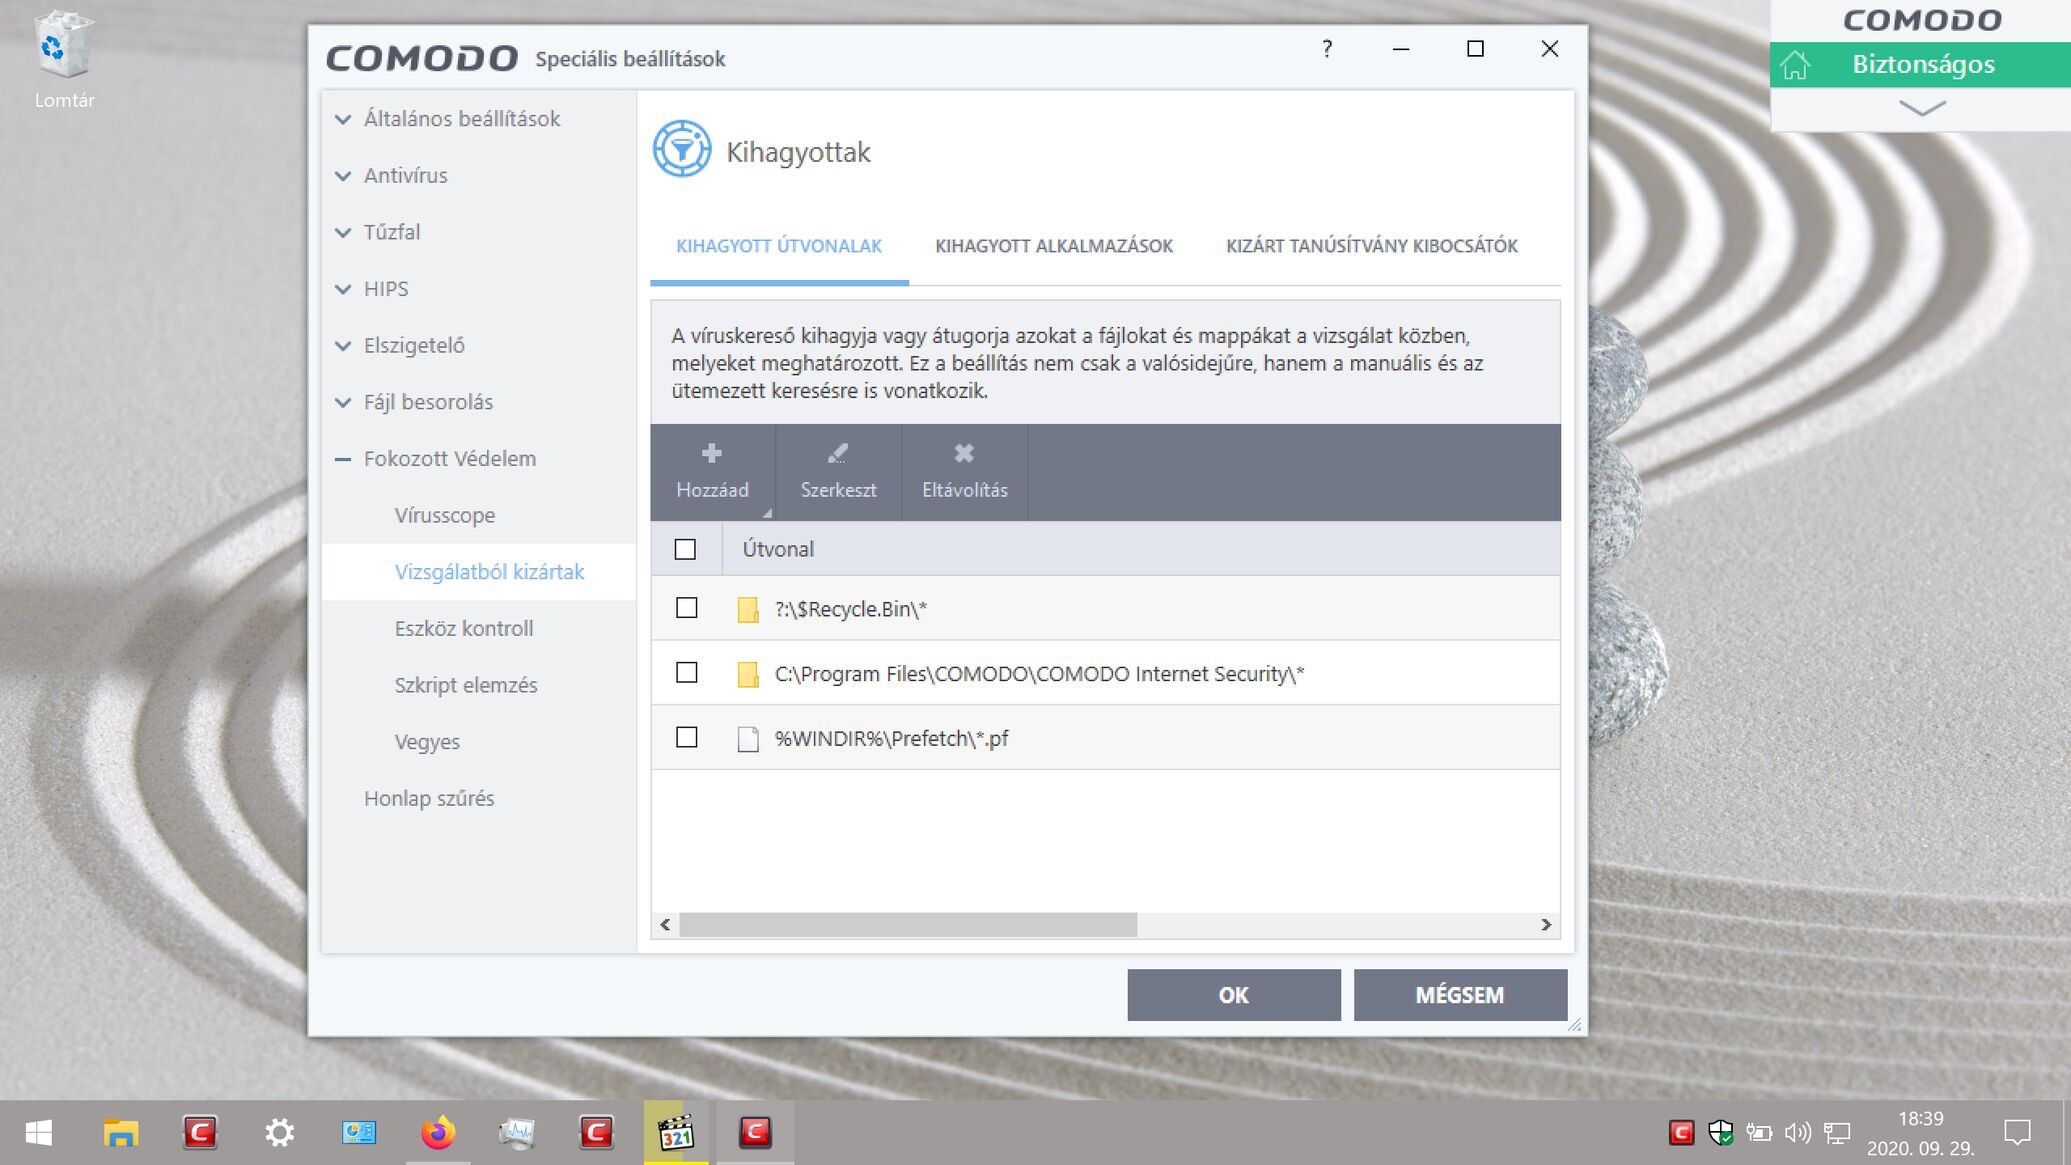Click the OK button
The image size is (2071, 1165).
point(1233,995)
